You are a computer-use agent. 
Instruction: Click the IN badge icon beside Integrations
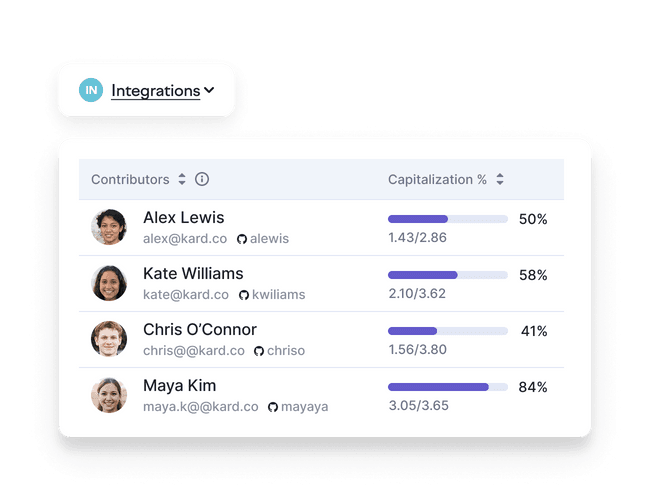point(91,90)
